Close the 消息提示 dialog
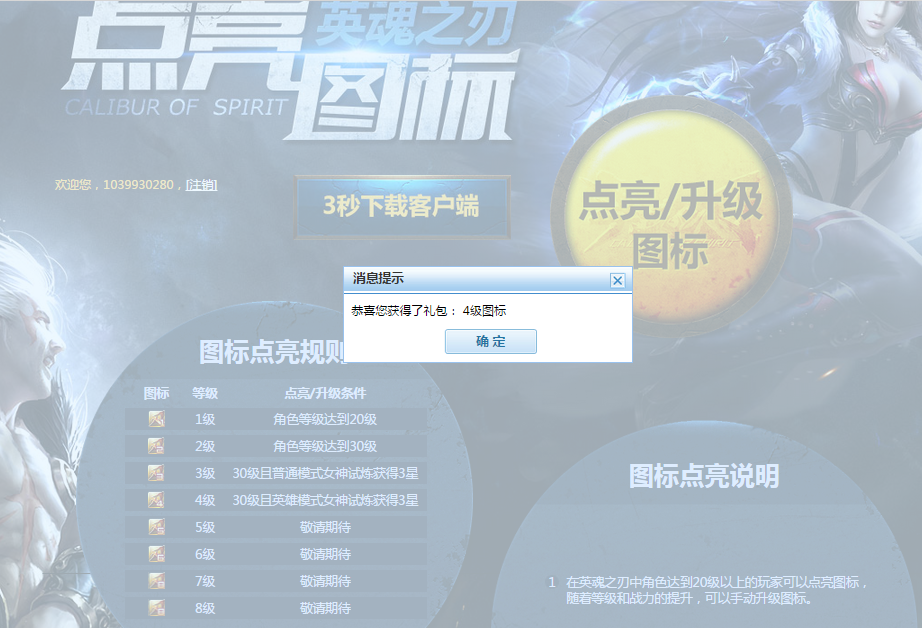Viewport: 922px width, 628px height. (x=617, y=280)
